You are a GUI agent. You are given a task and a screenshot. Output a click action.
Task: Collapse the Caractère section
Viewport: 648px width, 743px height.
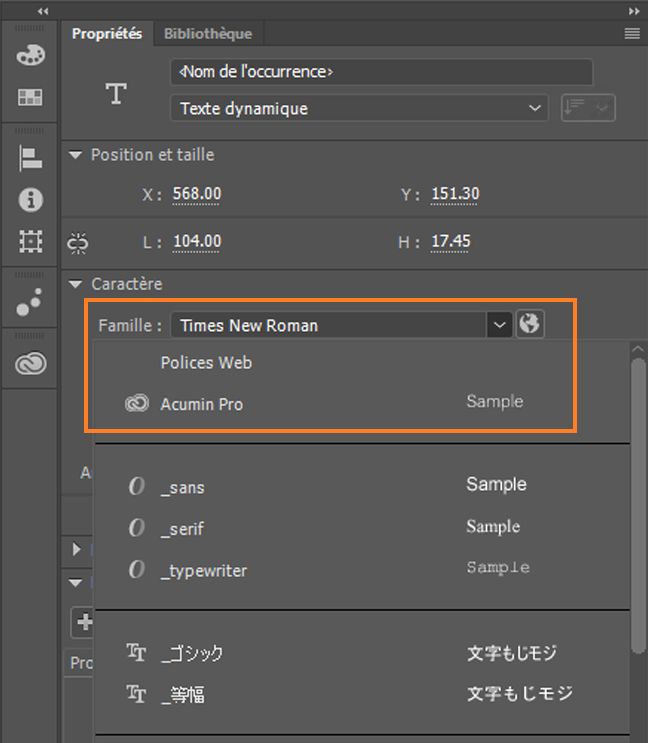tap(75, 284)
